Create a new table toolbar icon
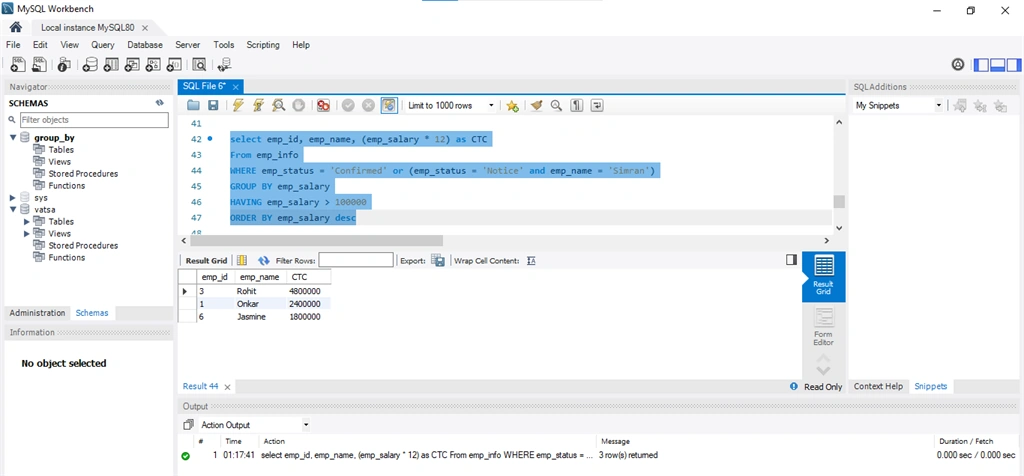The width and height of the screenshot is (1024, 476). (111, 64)
